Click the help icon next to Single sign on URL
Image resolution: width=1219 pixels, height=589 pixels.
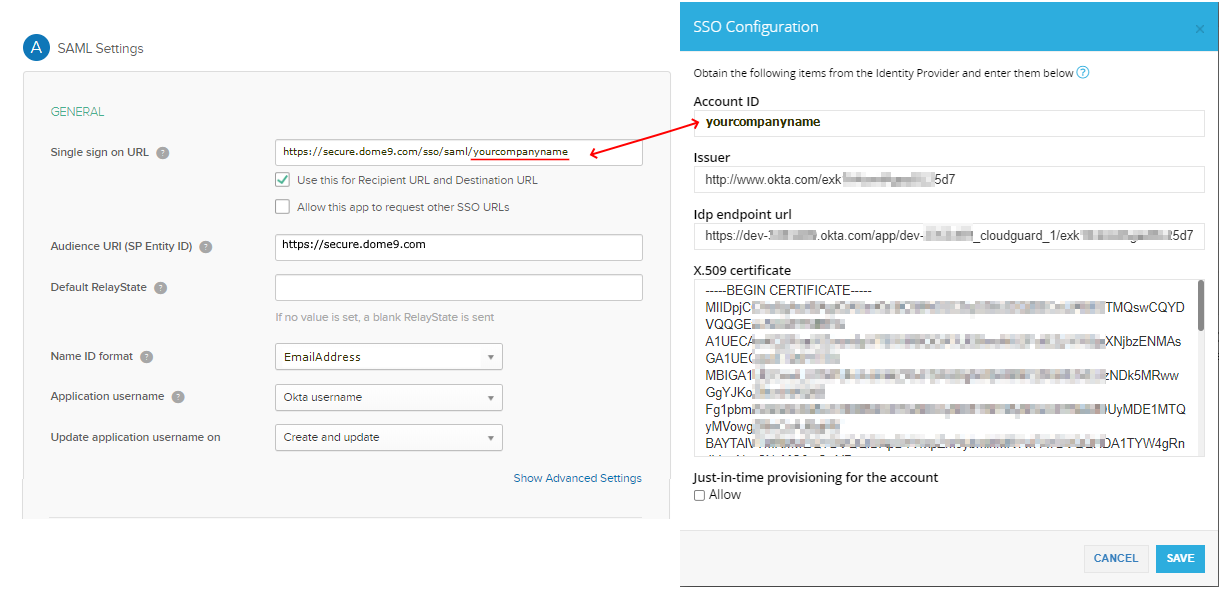coord(165,152)
